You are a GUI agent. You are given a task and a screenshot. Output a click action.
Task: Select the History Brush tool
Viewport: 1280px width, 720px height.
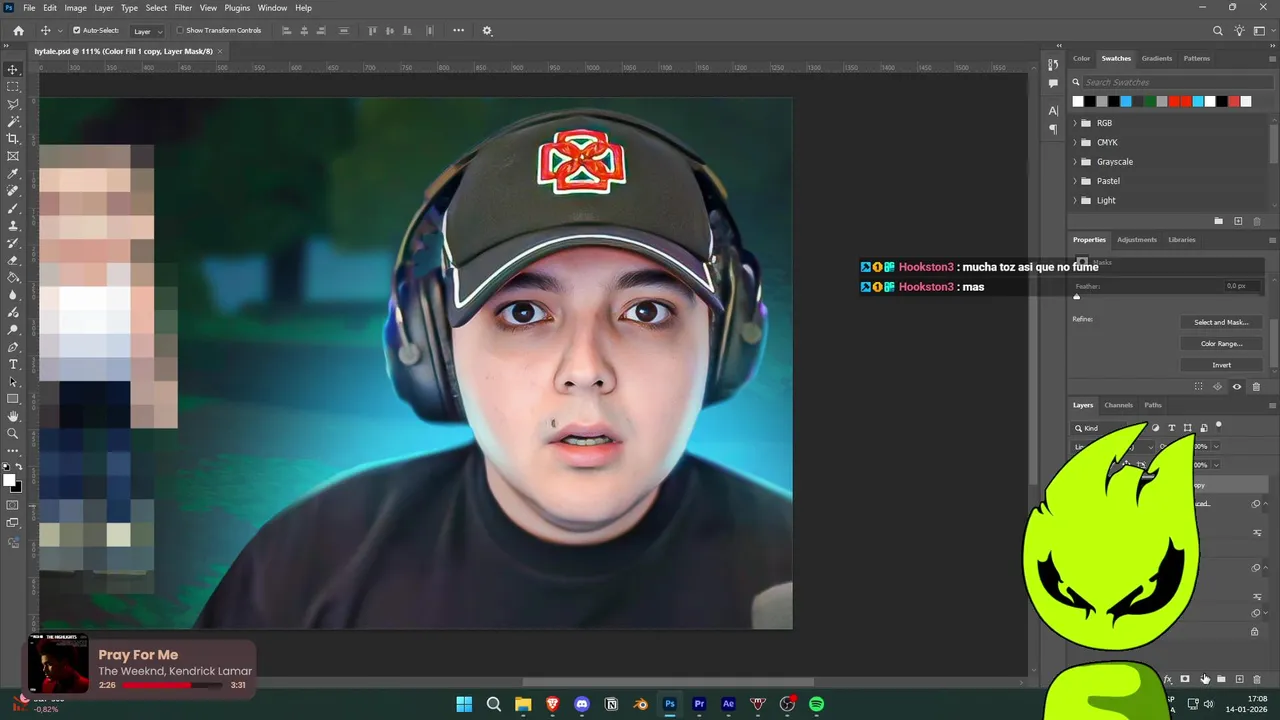point(13,243)
